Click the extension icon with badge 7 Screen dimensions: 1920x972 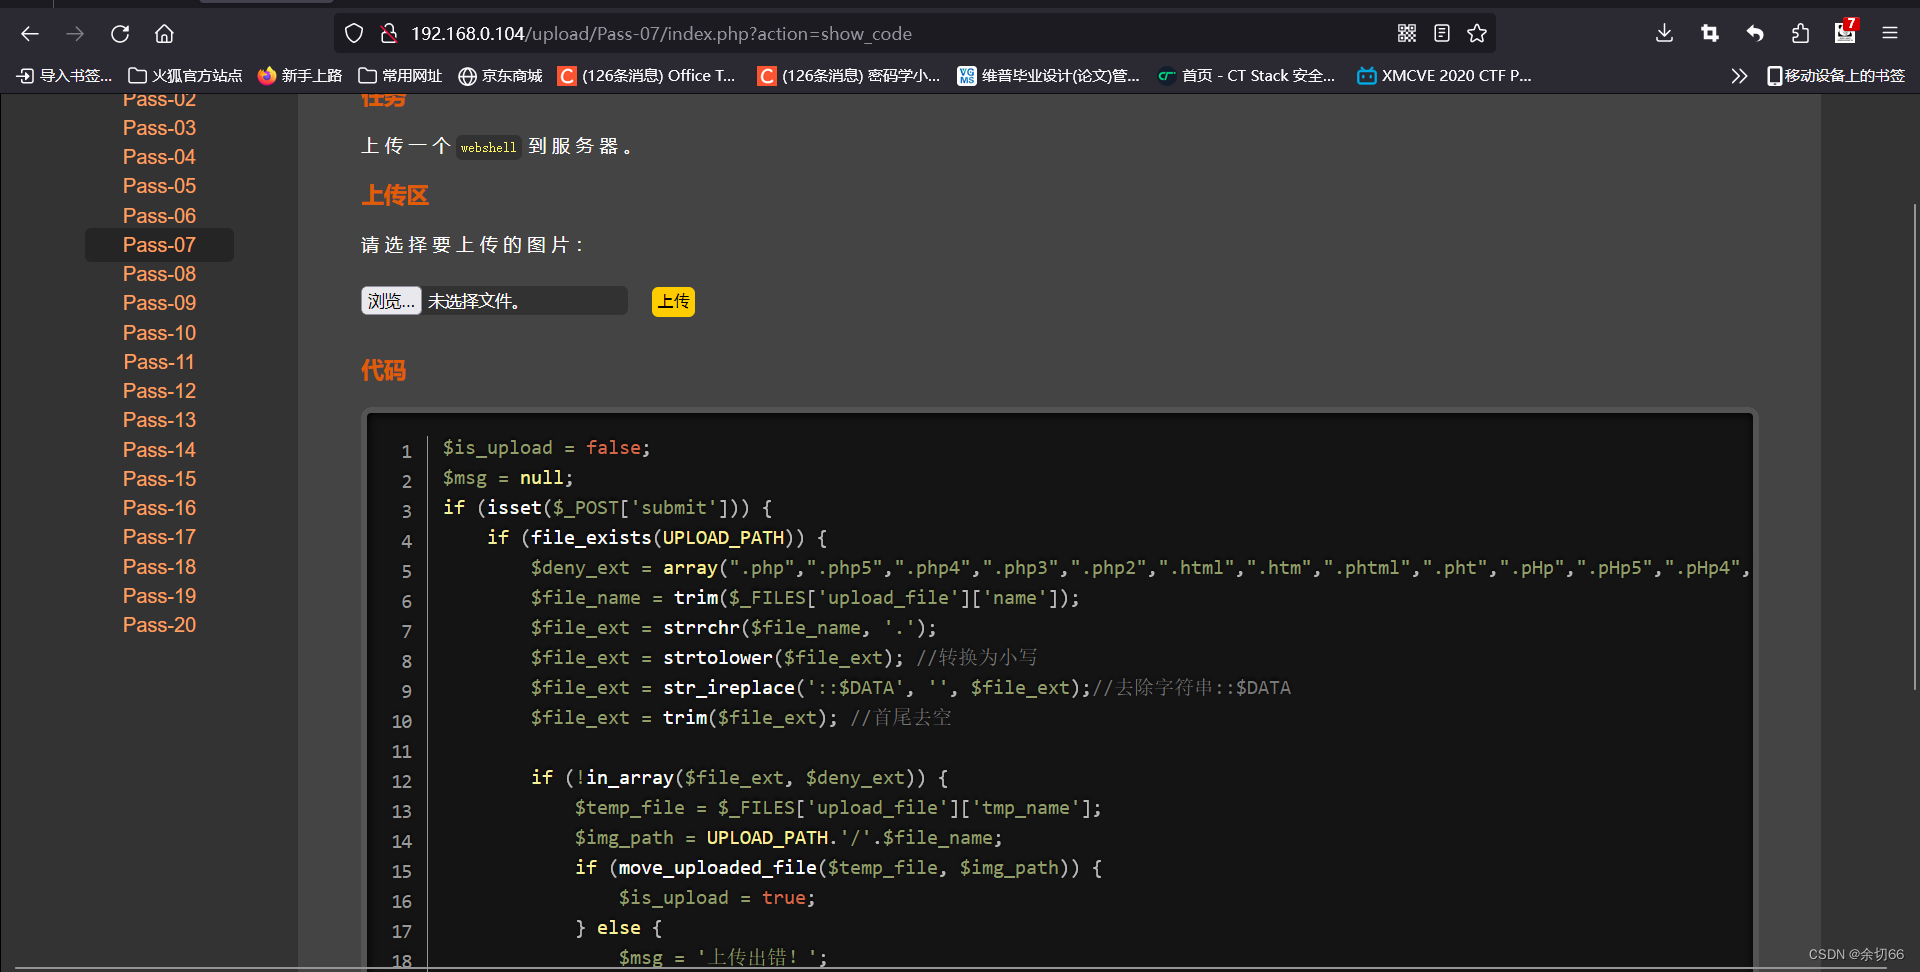click(1845, 33)
